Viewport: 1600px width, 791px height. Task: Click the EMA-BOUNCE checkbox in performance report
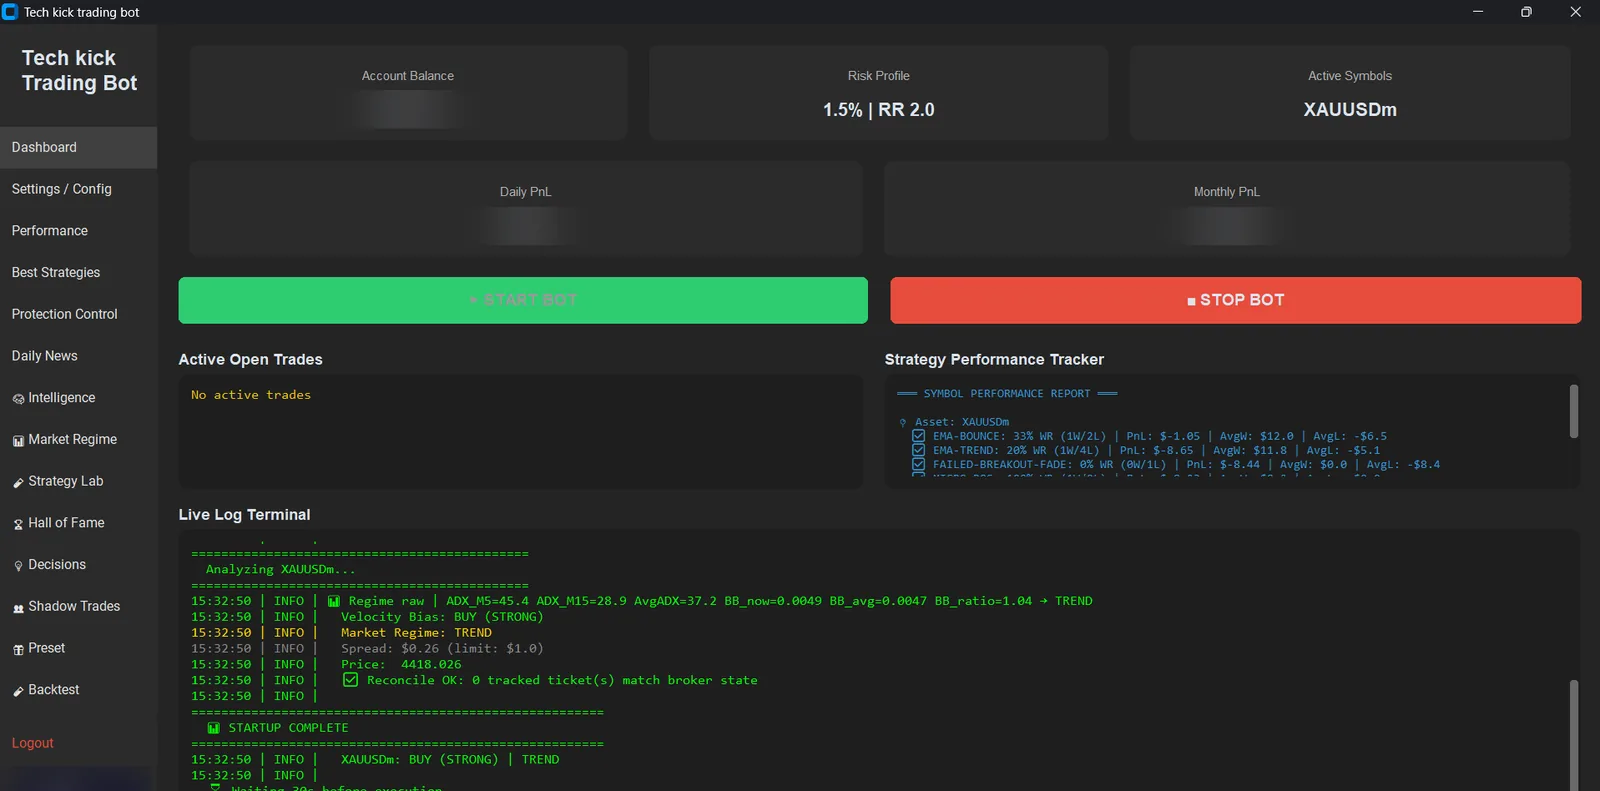(x=918, y=436)
